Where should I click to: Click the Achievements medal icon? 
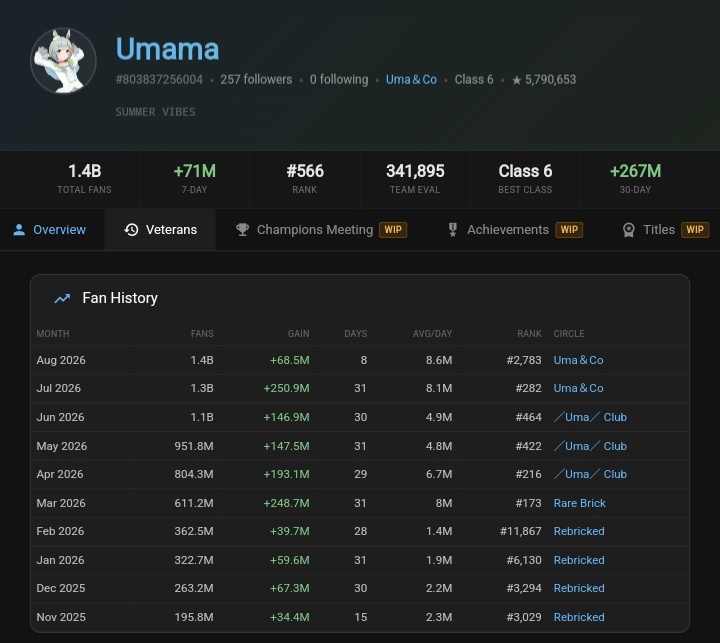pyautogui.click(x=453, y=230)
